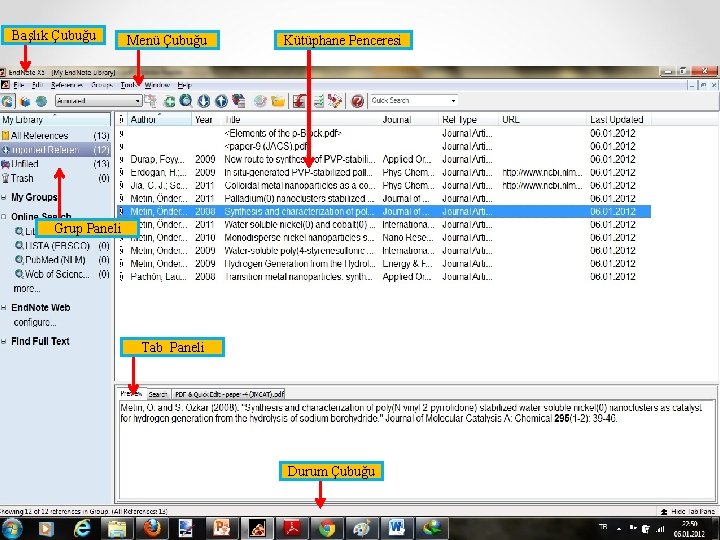
Task: Collapse the My Groups section
Action: pos(4,197)
